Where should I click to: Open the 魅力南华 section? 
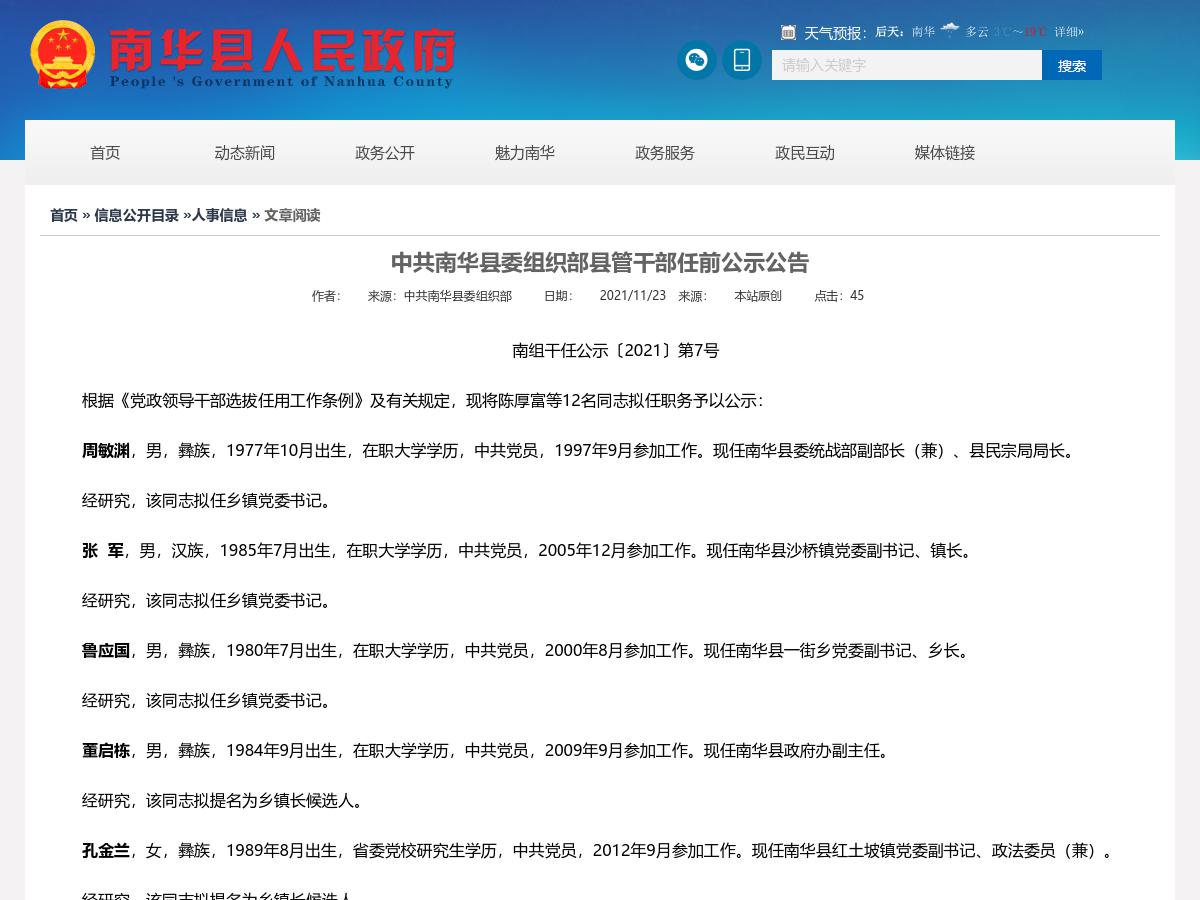pos(524,153)
